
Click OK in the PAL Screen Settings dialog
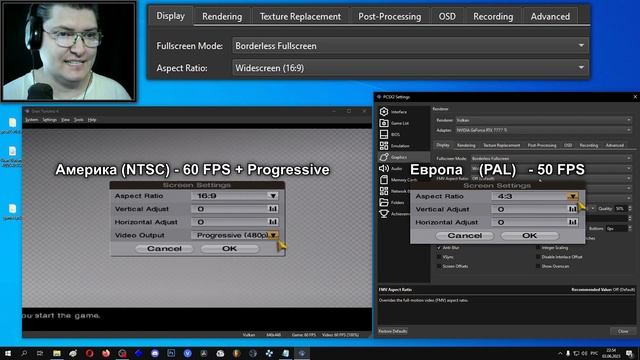(529, 236)
